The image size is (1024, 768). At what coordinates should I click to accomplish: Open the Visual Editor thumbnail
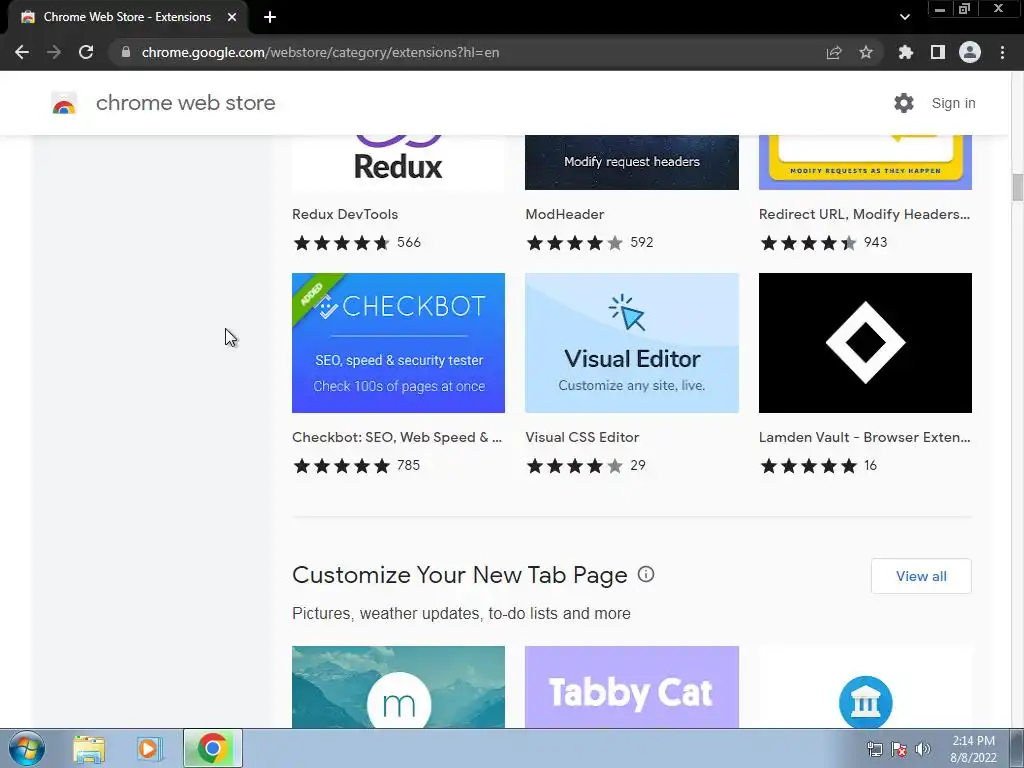[632, 343]
